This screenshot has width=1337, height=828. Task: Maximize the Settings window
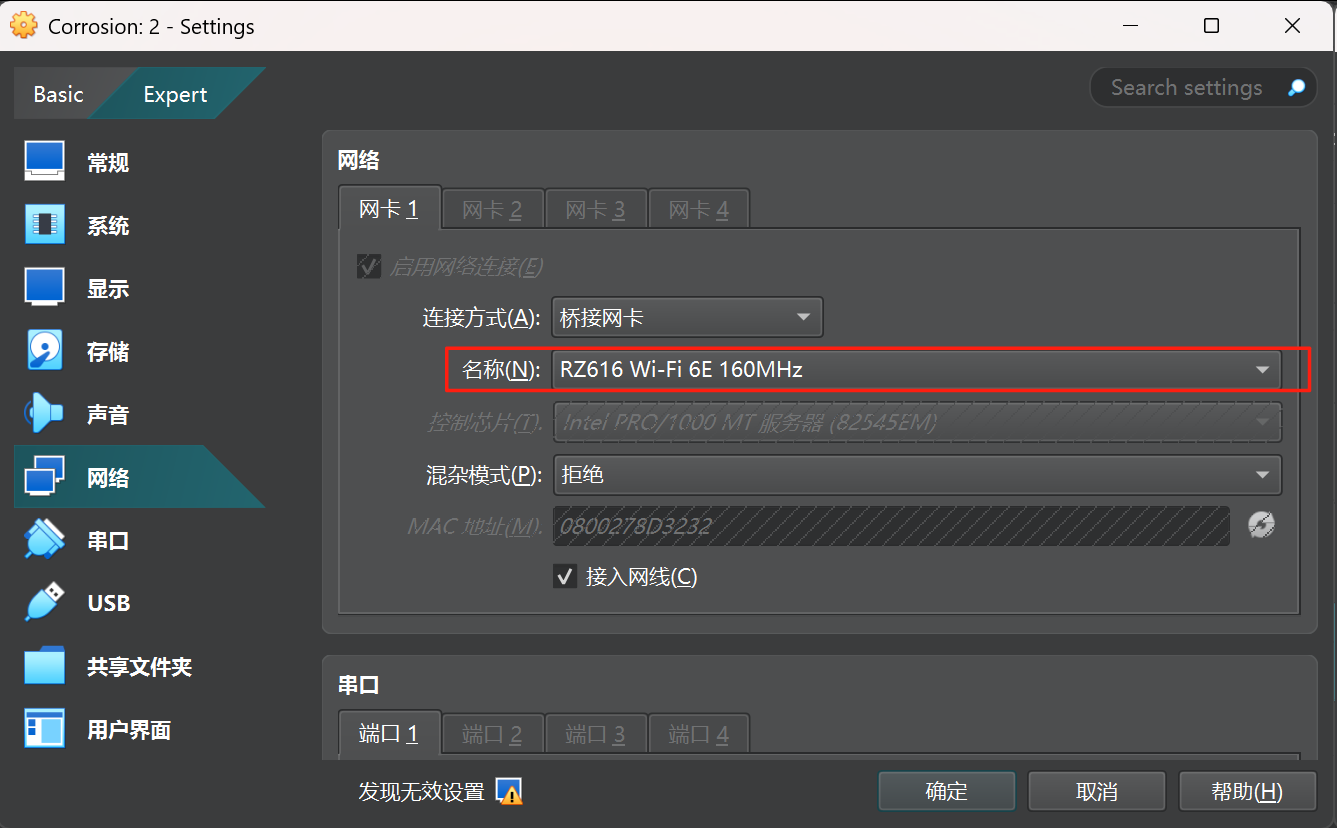[x=1211, y=25]
